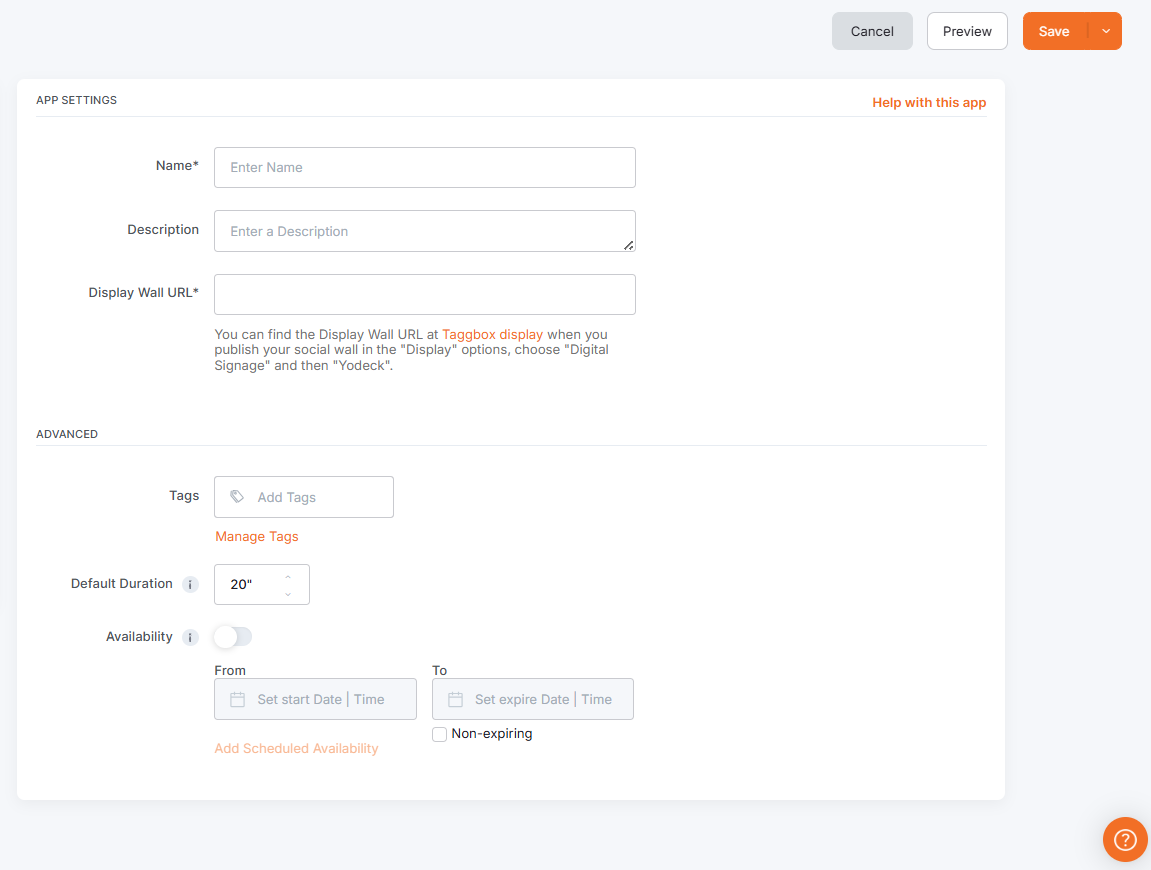Click the Default Duration info icon

[190, 584]
